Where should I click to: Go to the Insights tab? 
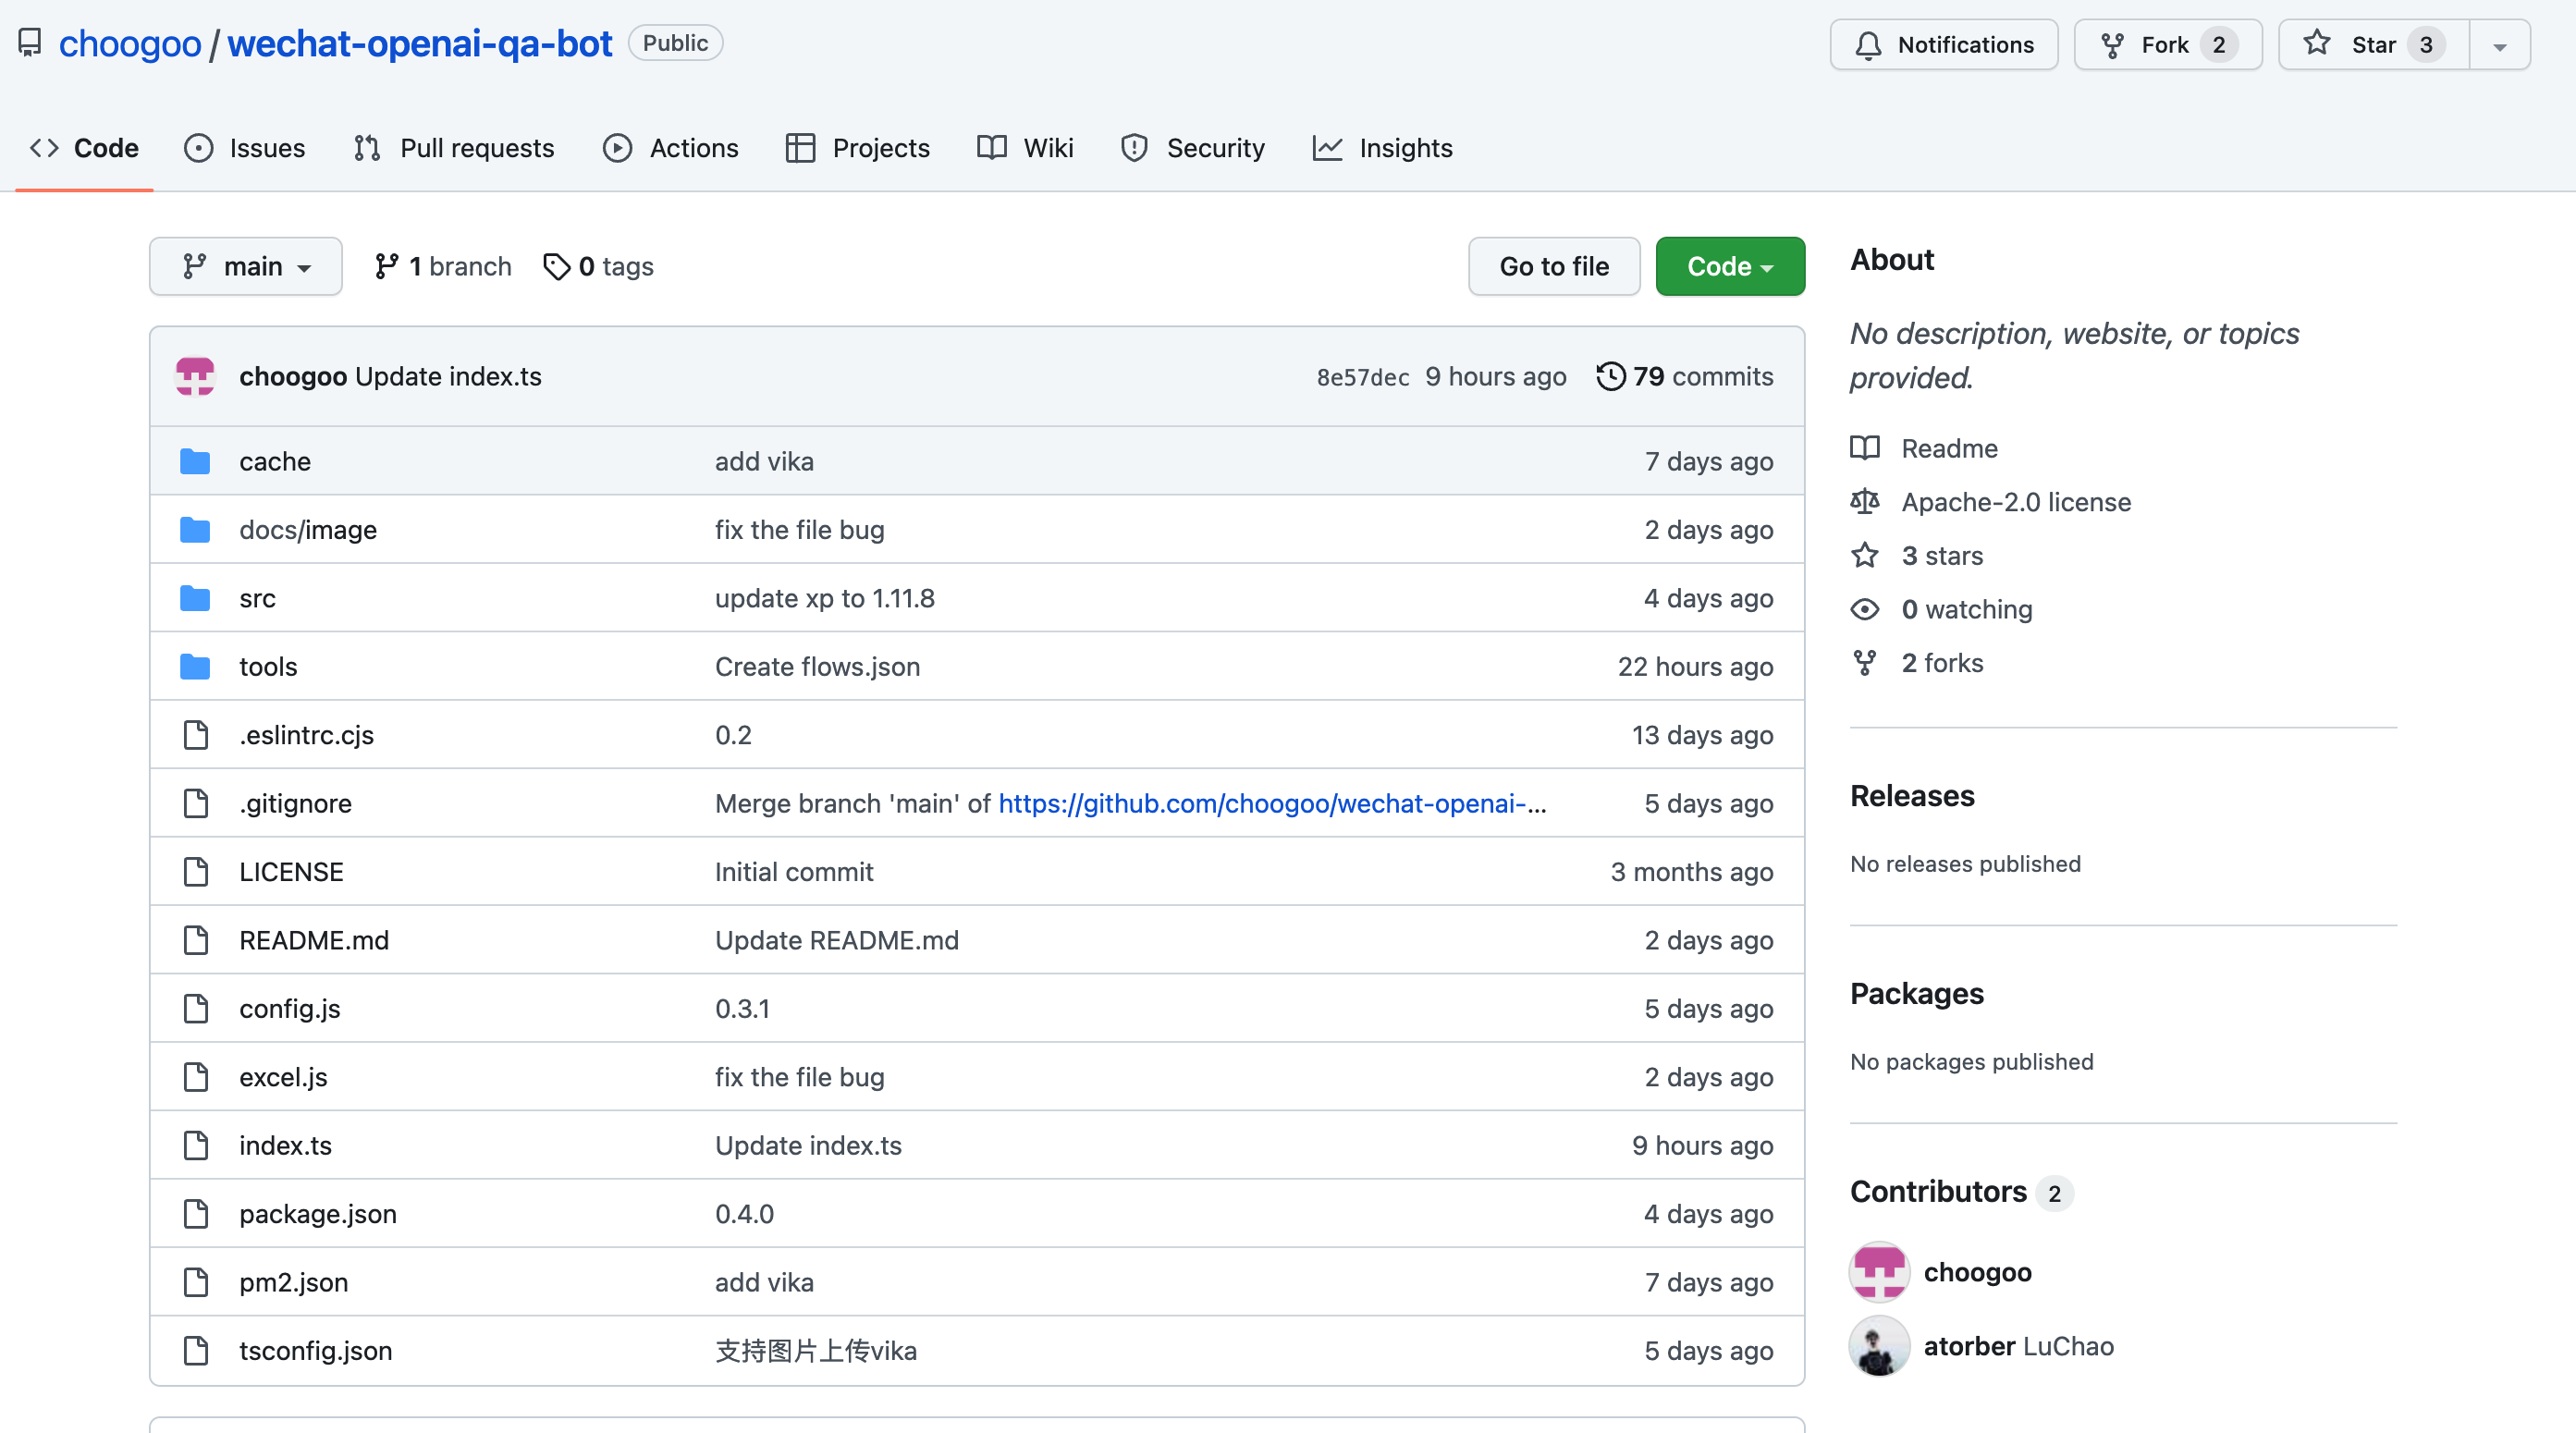(1383, 148)
